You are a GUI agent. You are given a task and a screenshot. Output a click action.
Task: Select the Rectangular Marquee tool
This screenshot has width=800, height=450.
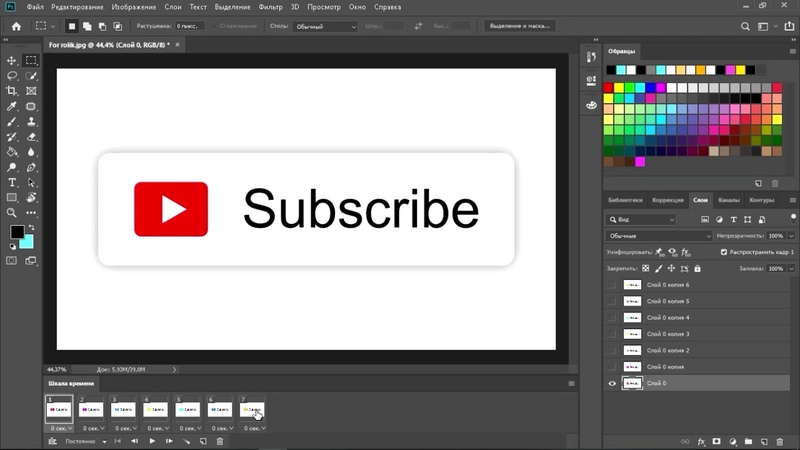(31, 61)
